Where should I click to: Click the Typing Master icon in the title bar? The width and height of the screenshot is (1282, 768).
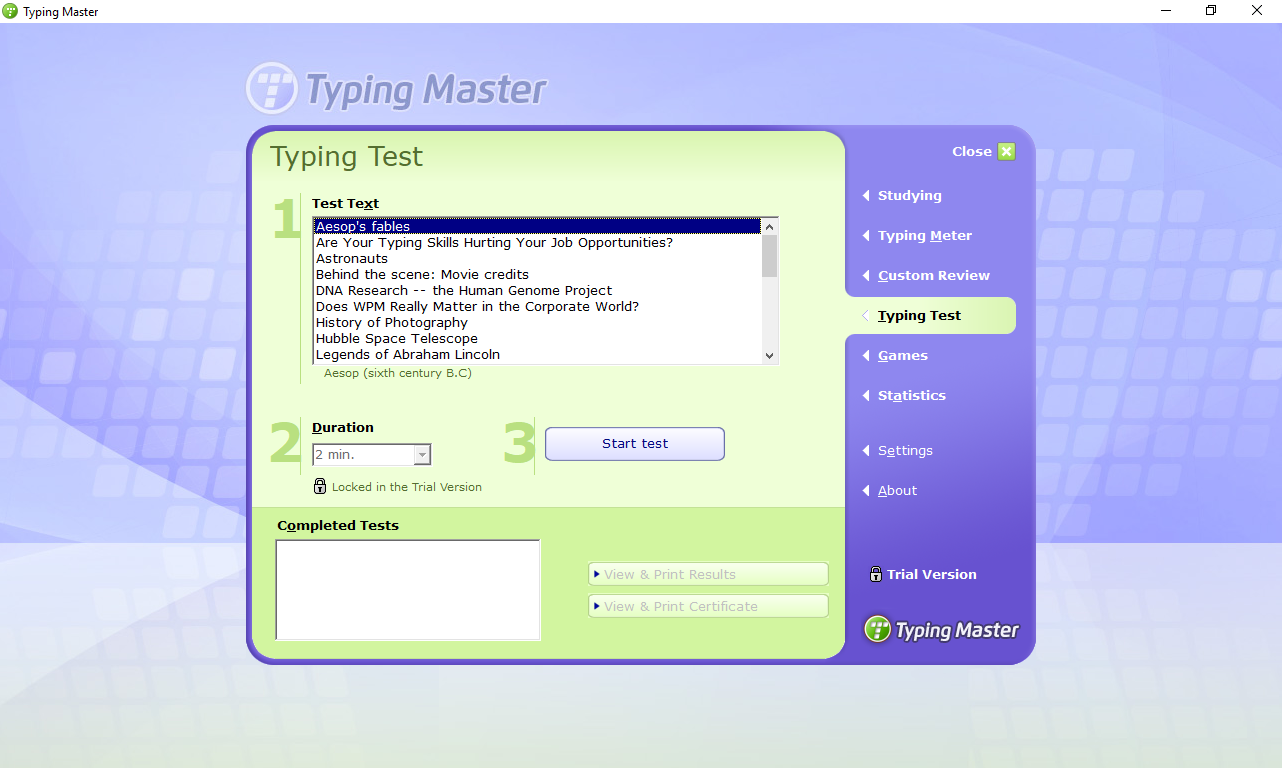pyautogui.click(x=10, y=11)
